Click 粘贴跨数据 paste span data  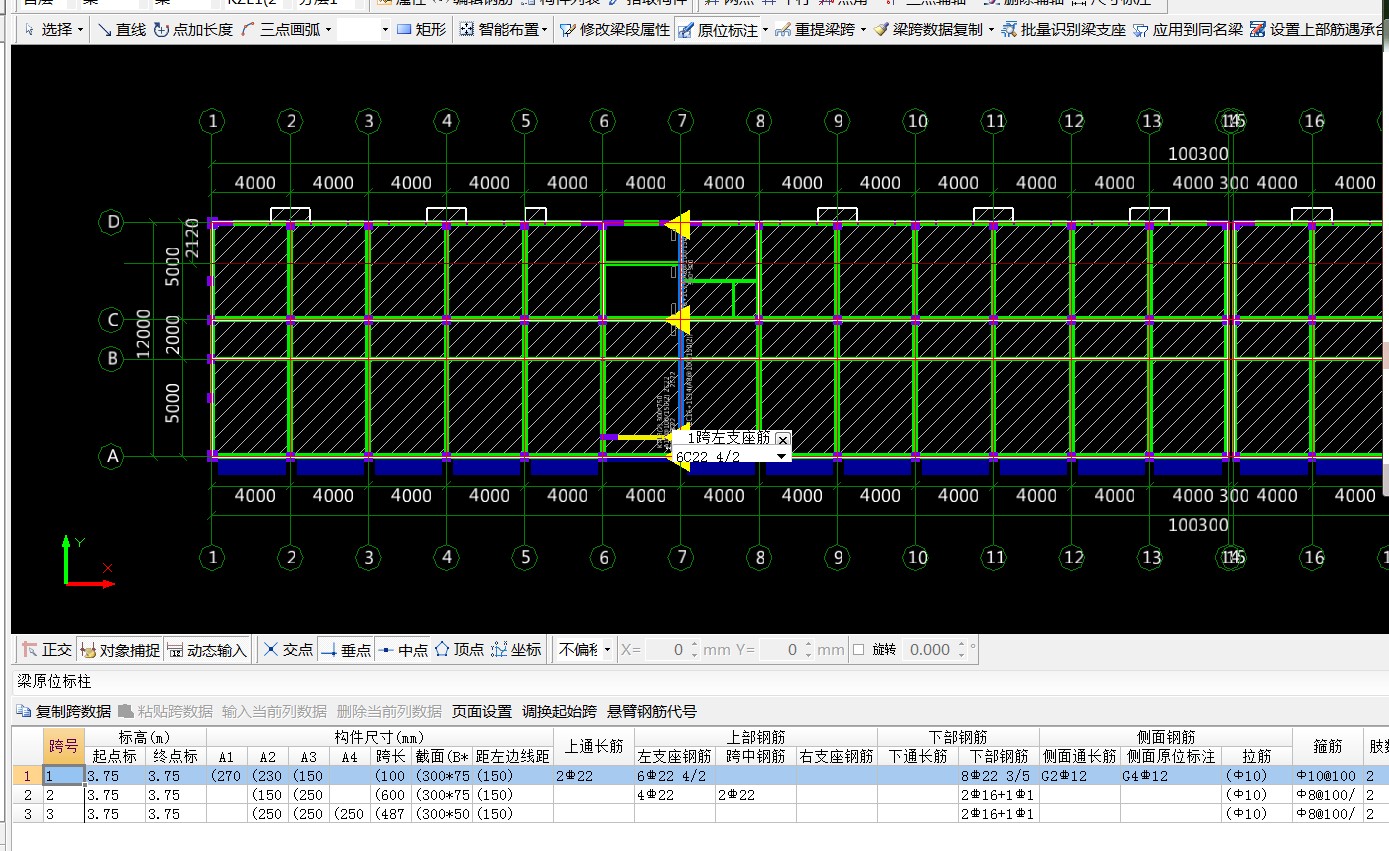click(166, 712)
